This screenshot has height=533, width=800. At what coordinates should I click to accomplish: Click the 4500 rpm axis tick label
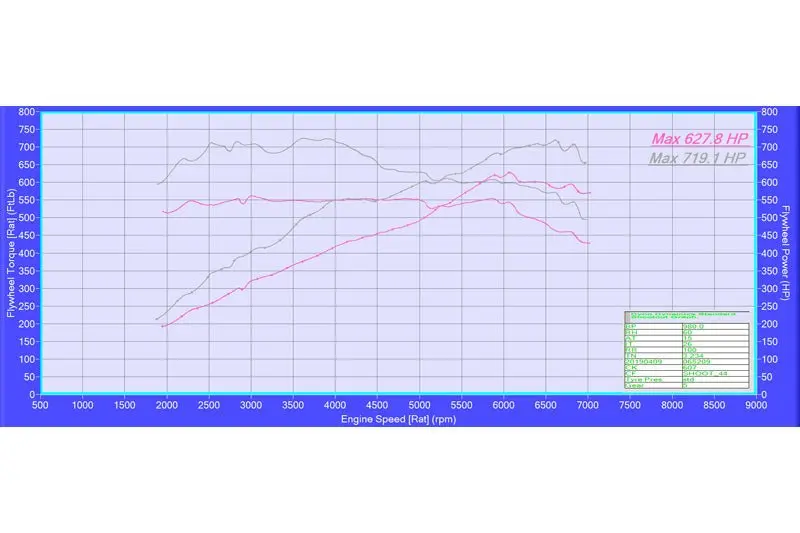pos(377,405)
